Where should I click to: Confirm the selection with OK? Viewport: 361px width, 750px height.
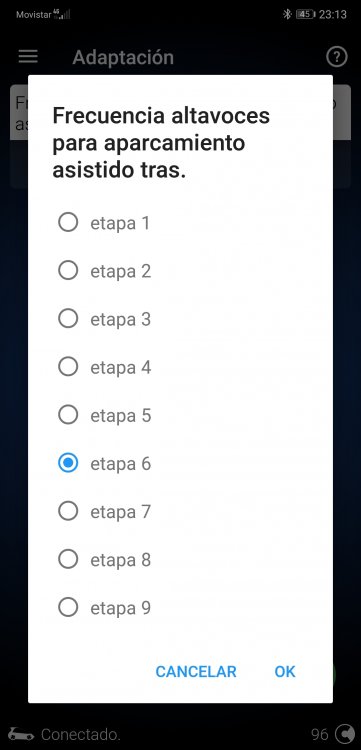[x=285, y=672]
